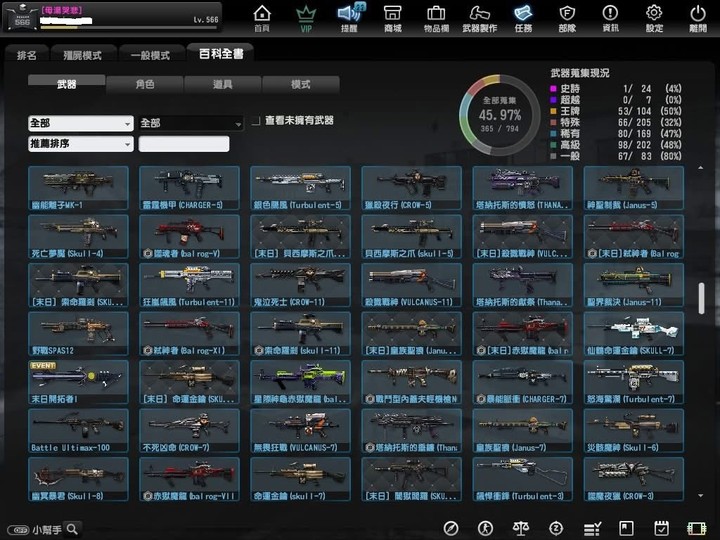Open the VIP crown icon
720x540 pixels.
(306, 17)
